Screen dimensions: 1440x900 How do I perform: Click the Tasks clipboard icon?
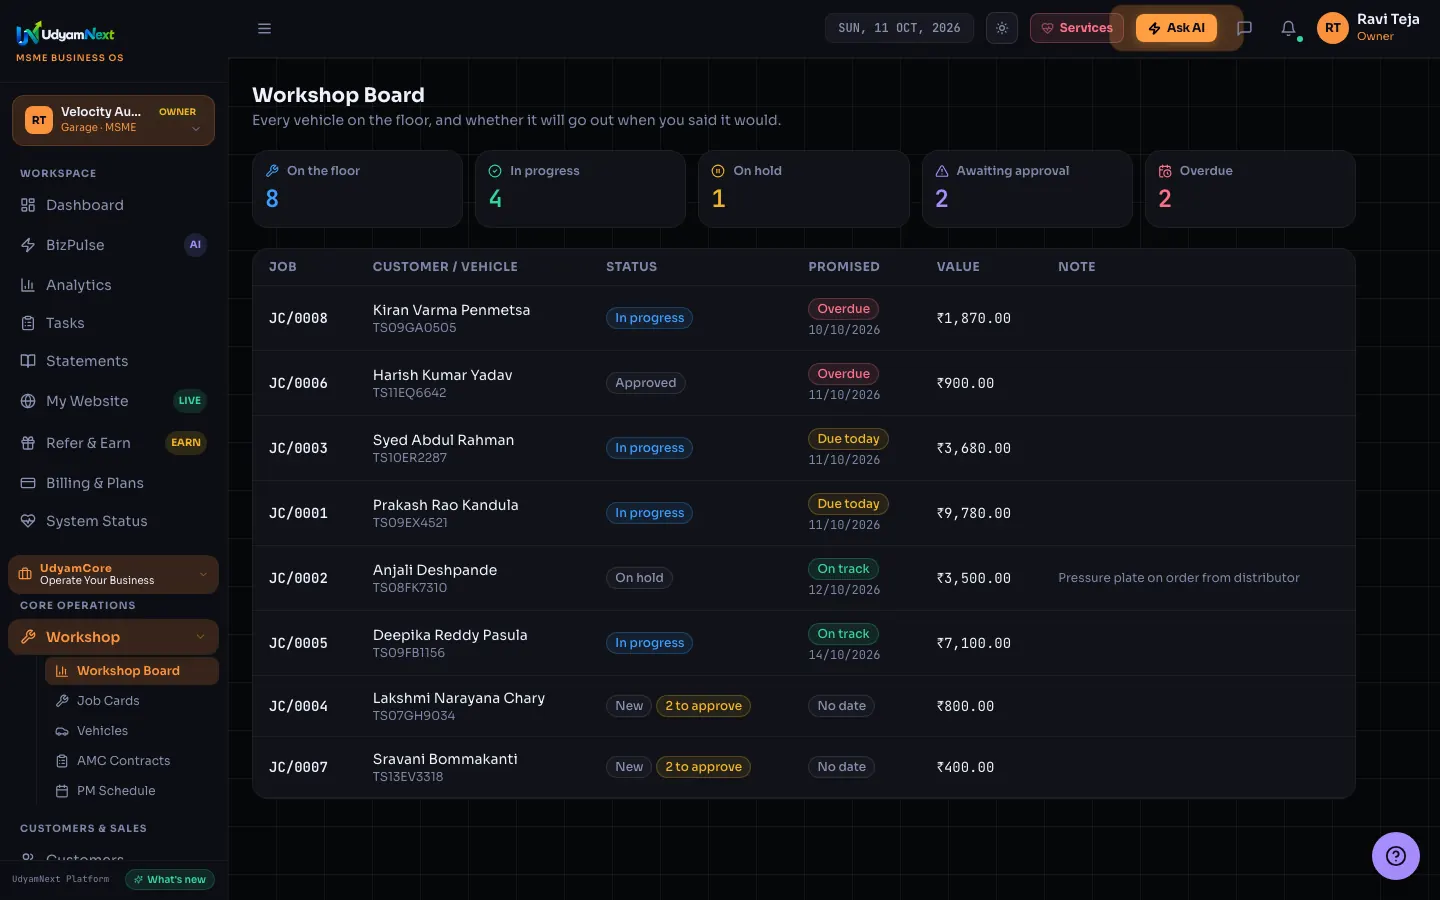click(x=28, y=323)
